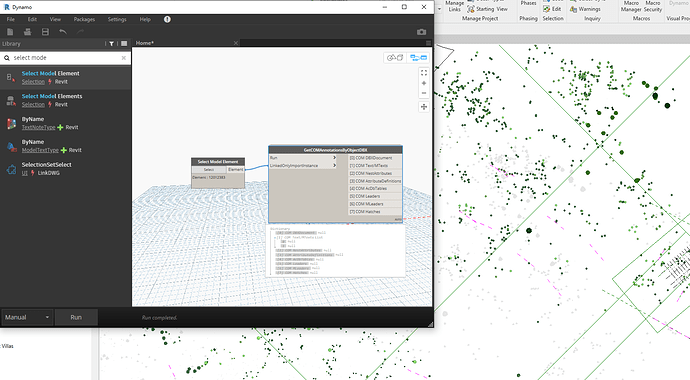The image size is (690, 380).
Task: Toggle the graph/background preview view button
Action: (418, 58)
